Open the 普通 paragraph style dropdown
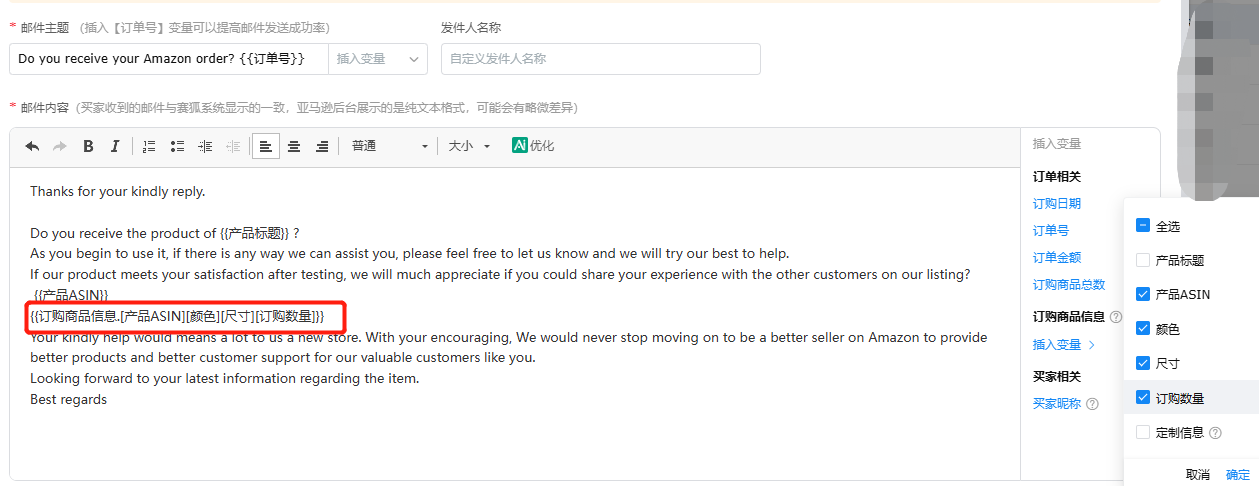 point(389,146)
